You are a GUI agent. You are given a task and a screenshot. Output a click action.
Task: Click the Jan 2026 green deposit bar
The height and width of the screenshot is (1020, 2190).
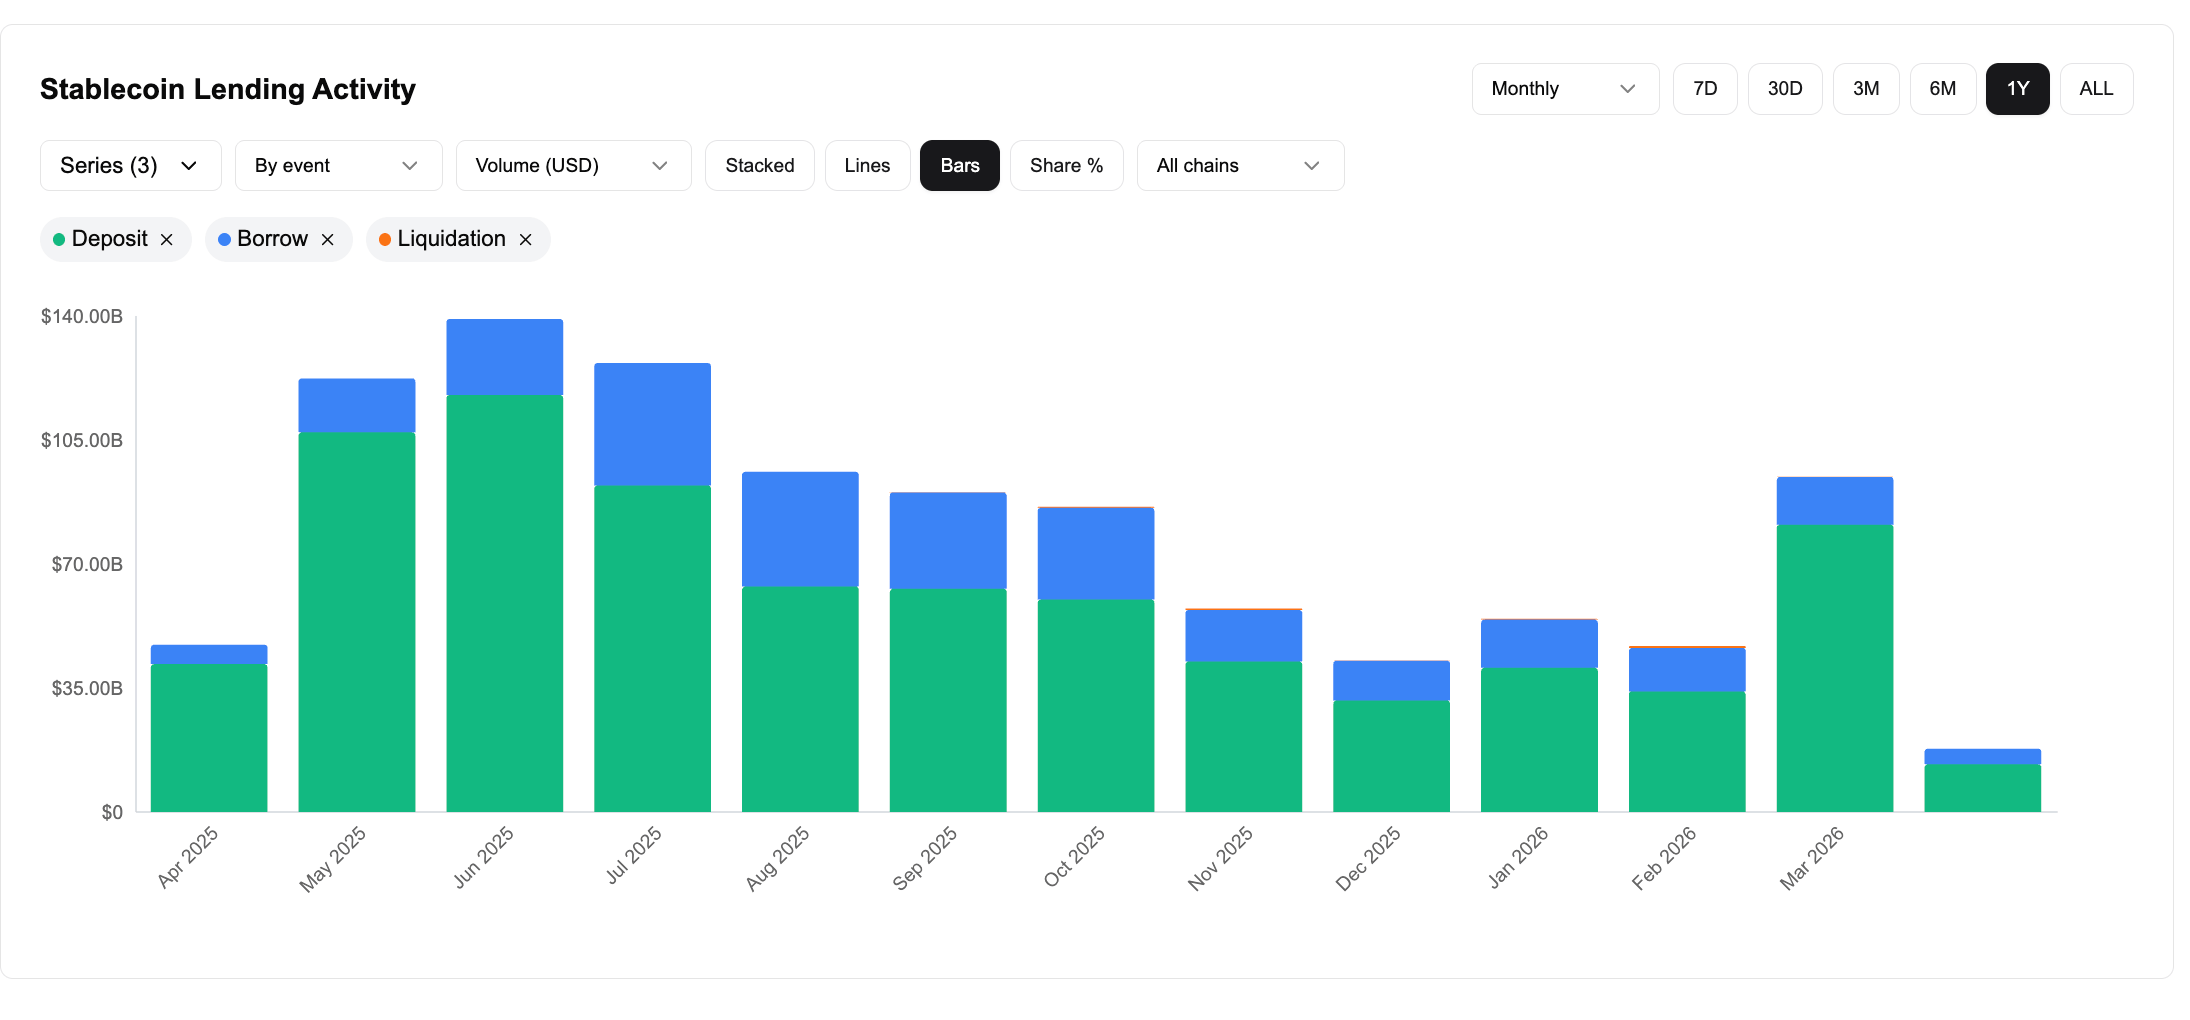[1539, 740]
